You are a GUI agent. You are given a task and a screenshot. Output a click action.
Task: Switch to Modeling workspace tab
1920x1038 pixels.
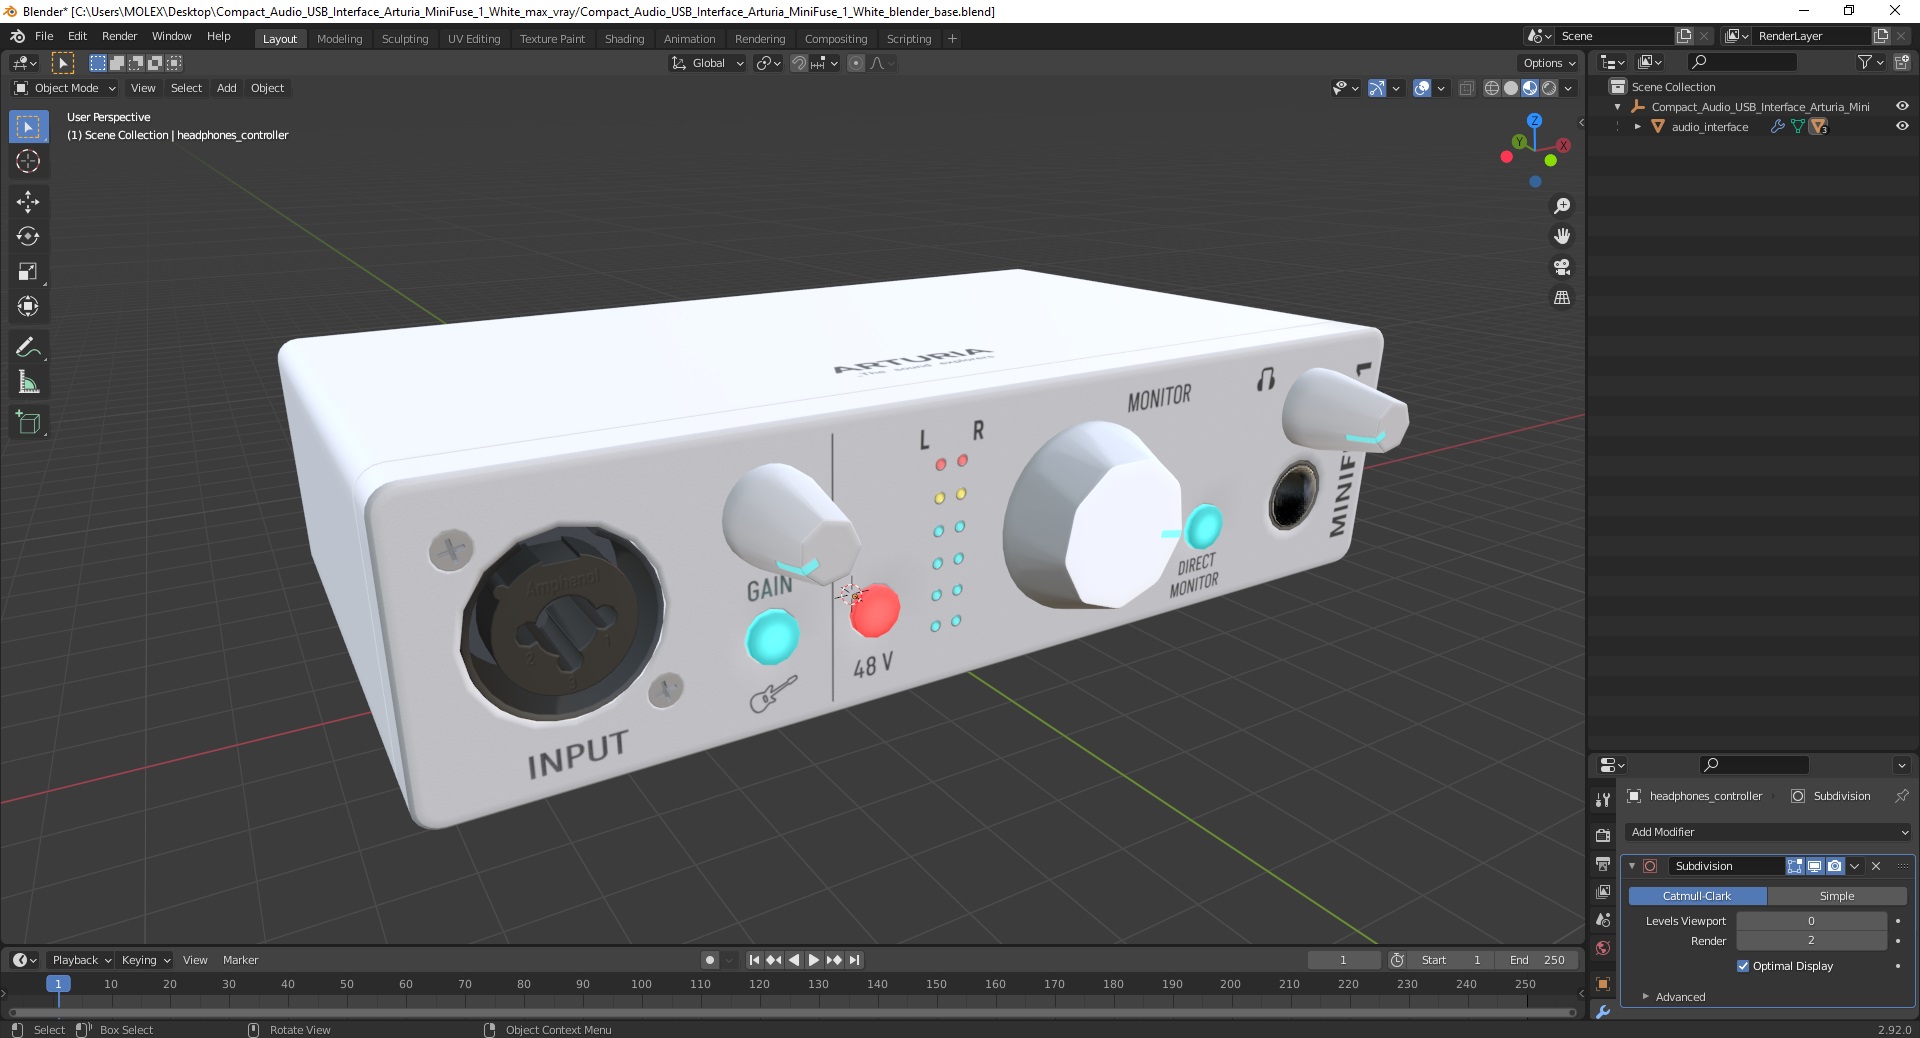[x=339, y=39]
